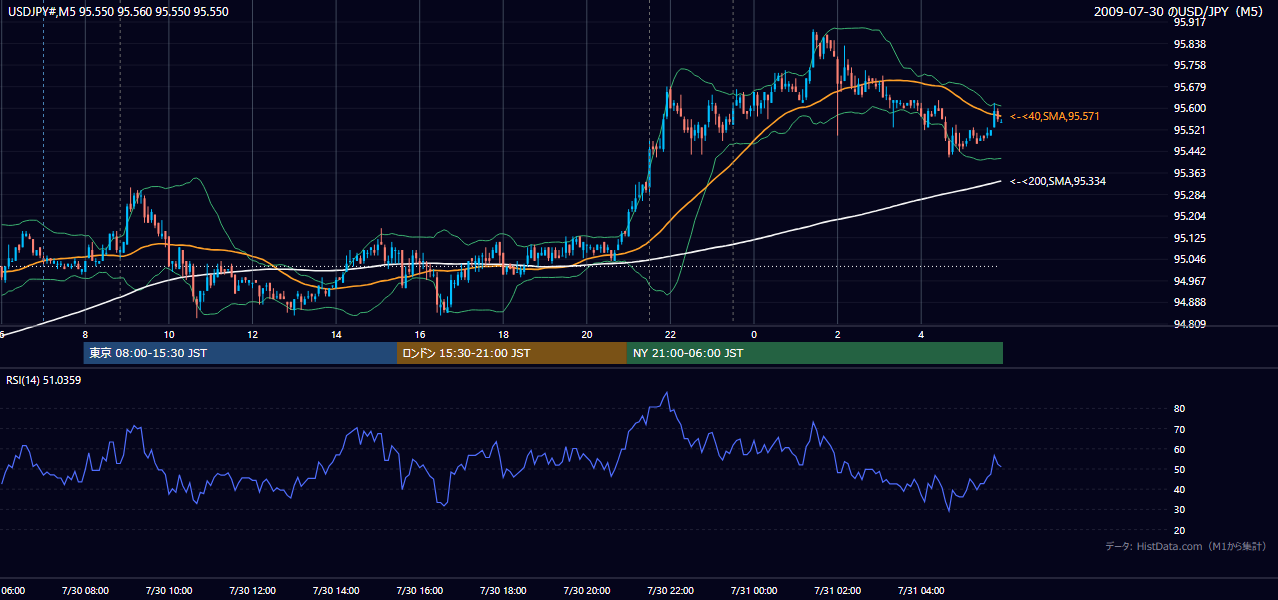
Task: Click the hour 22 tick above session bar
Action: (670, 335)
